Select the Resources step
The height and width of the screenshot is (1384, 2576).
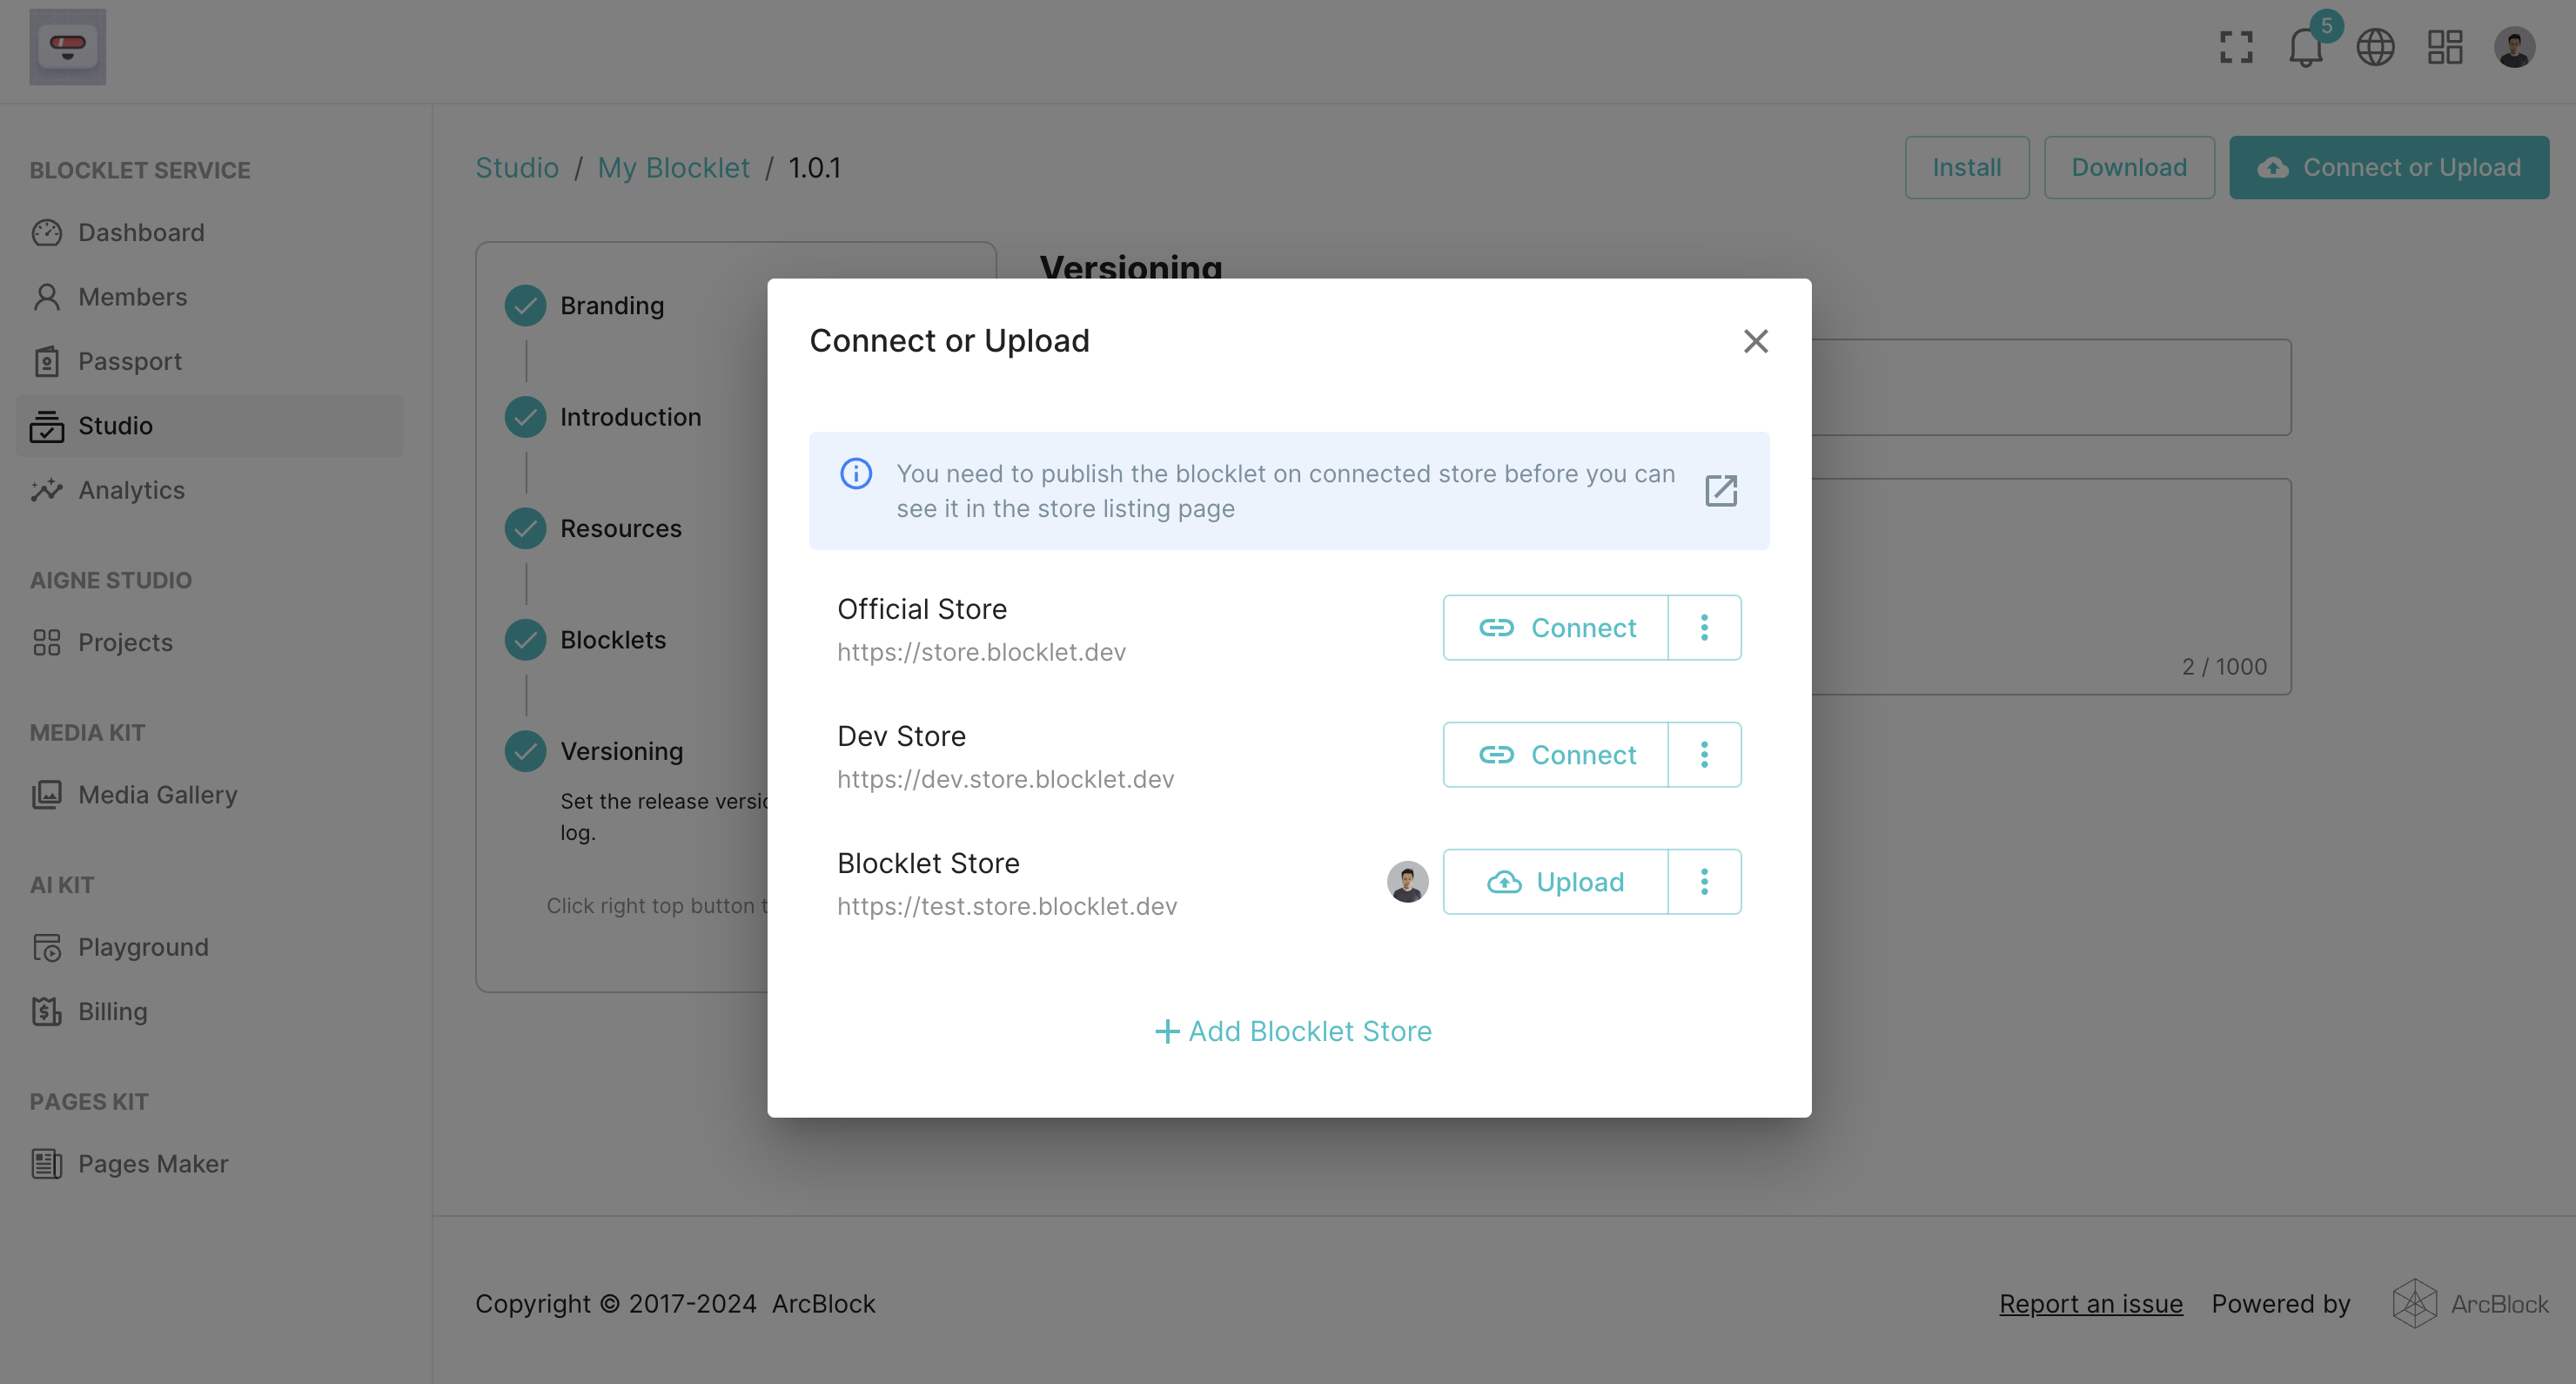[620, 529]
